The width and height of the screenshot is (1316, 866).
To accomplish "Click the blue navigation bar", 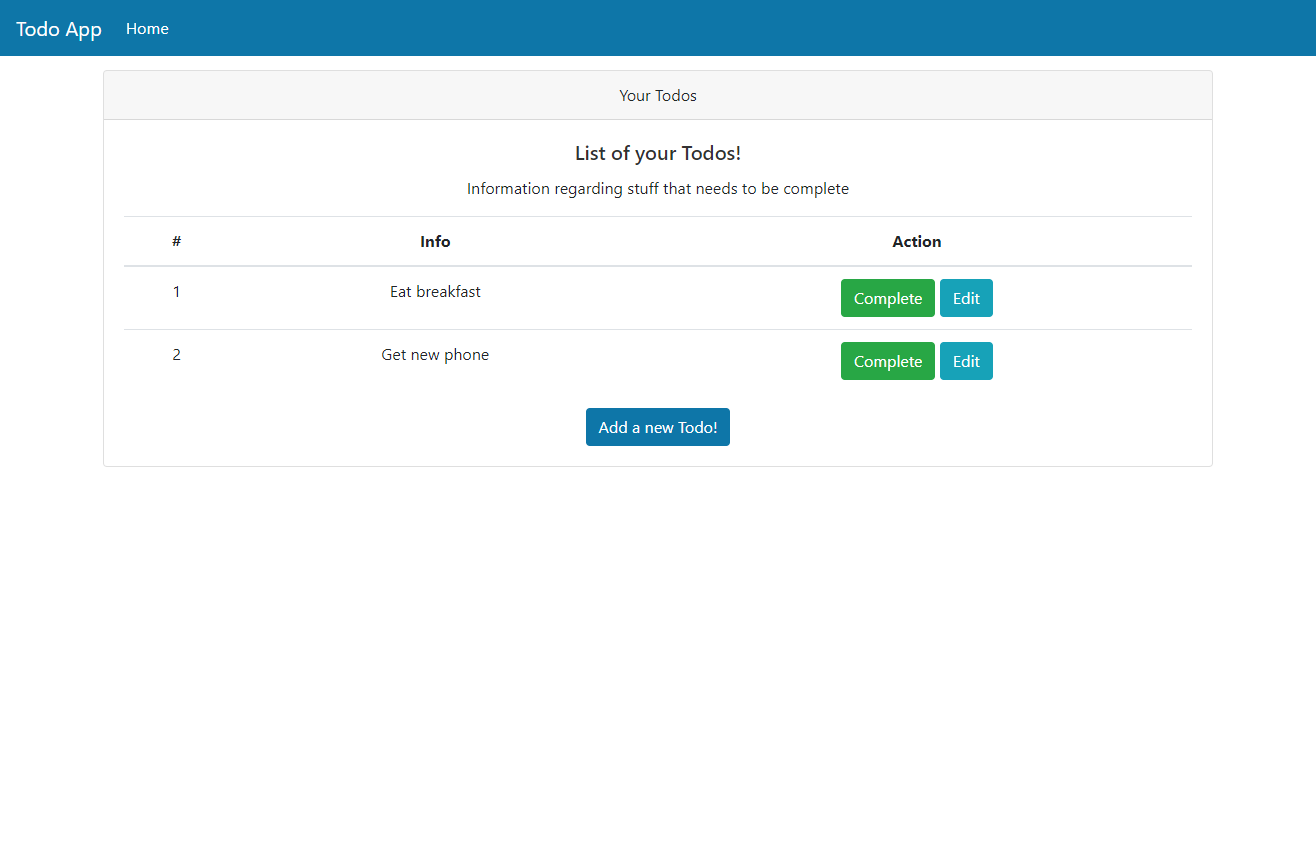I will coord(658,28).
